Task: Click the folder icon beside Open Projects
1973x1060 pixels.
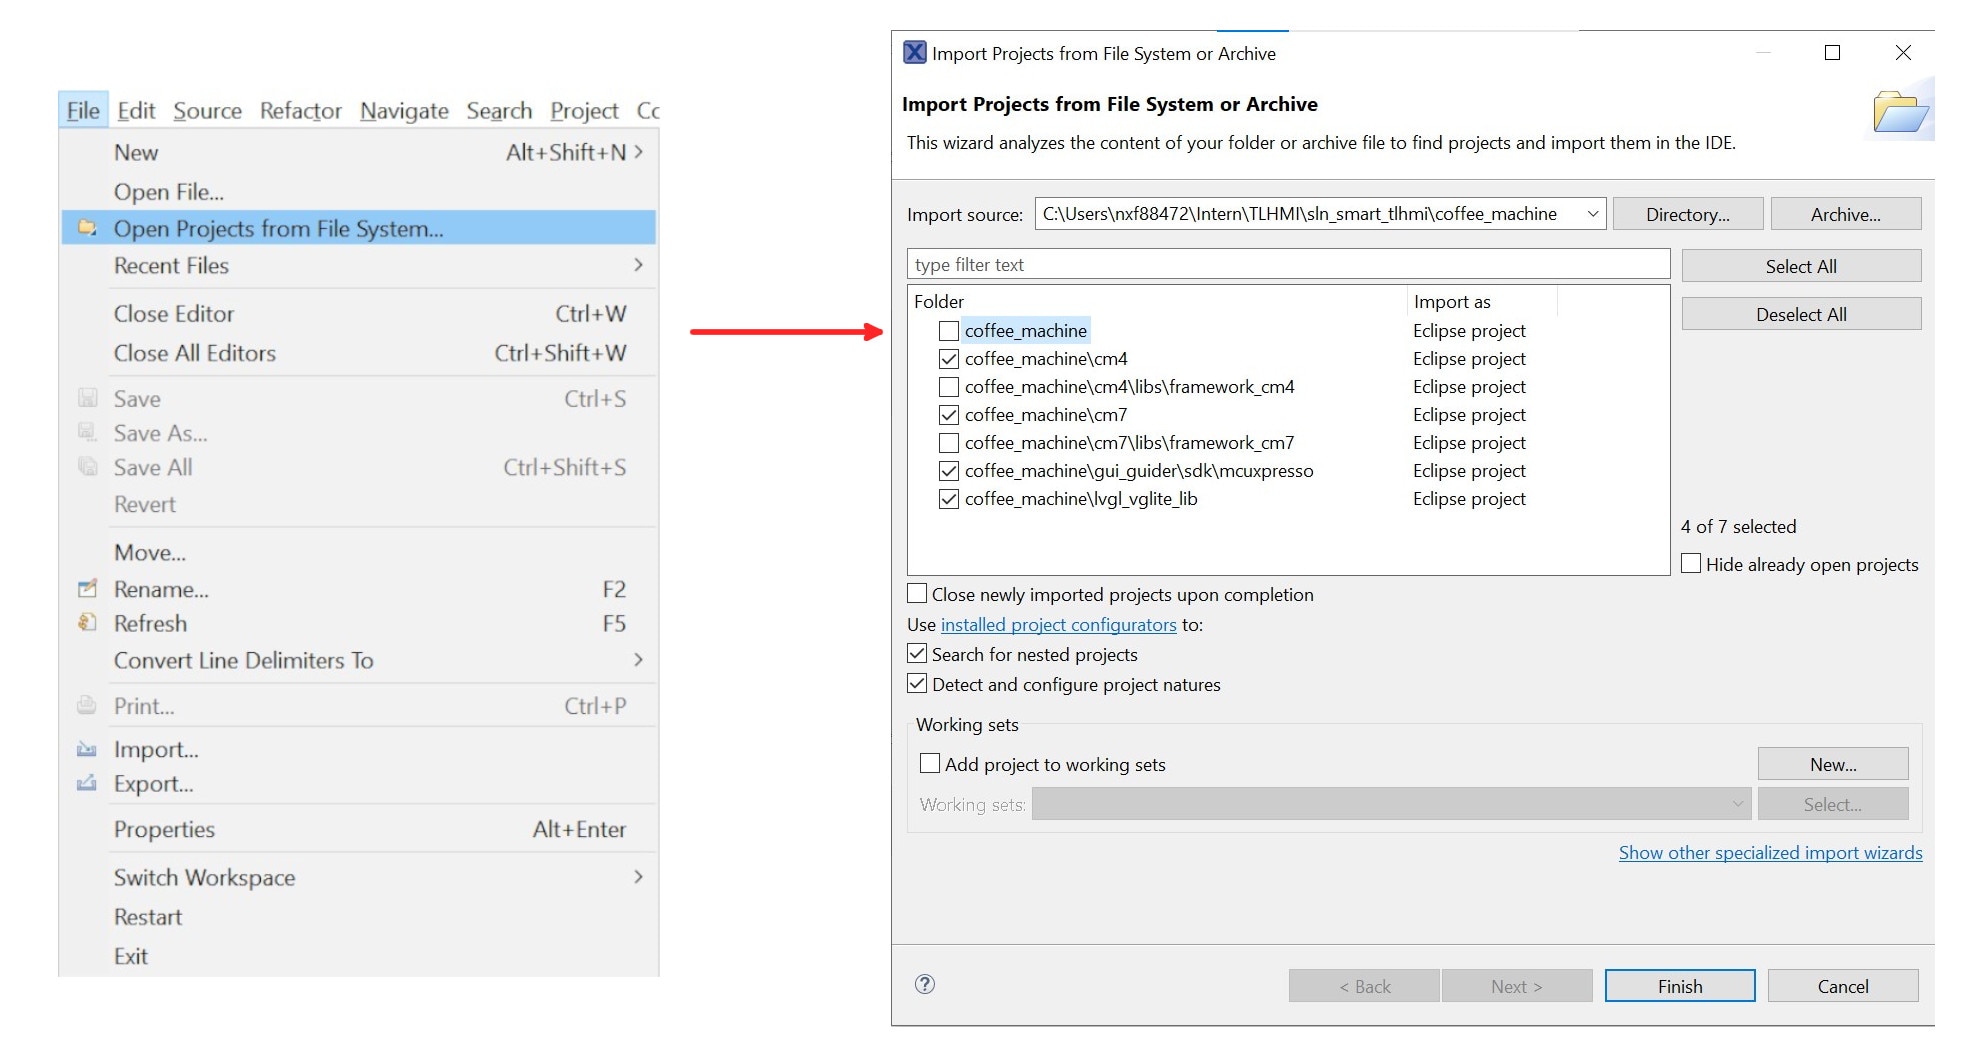Action: [x=87, y=228]
